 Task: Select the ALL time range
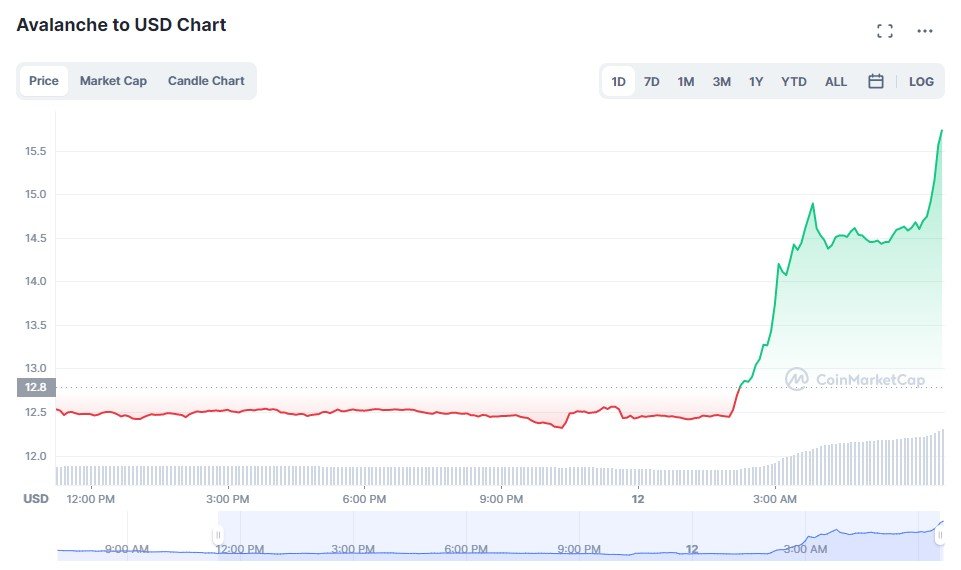[x=836, y=82]
